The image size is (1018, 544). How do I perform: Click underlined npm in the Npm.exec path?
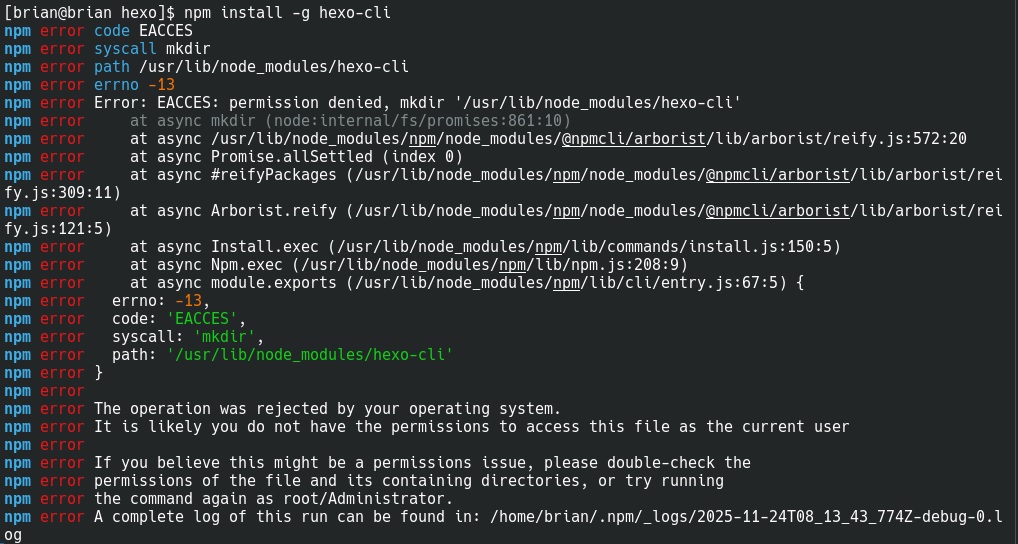click(x=512, y=264)
